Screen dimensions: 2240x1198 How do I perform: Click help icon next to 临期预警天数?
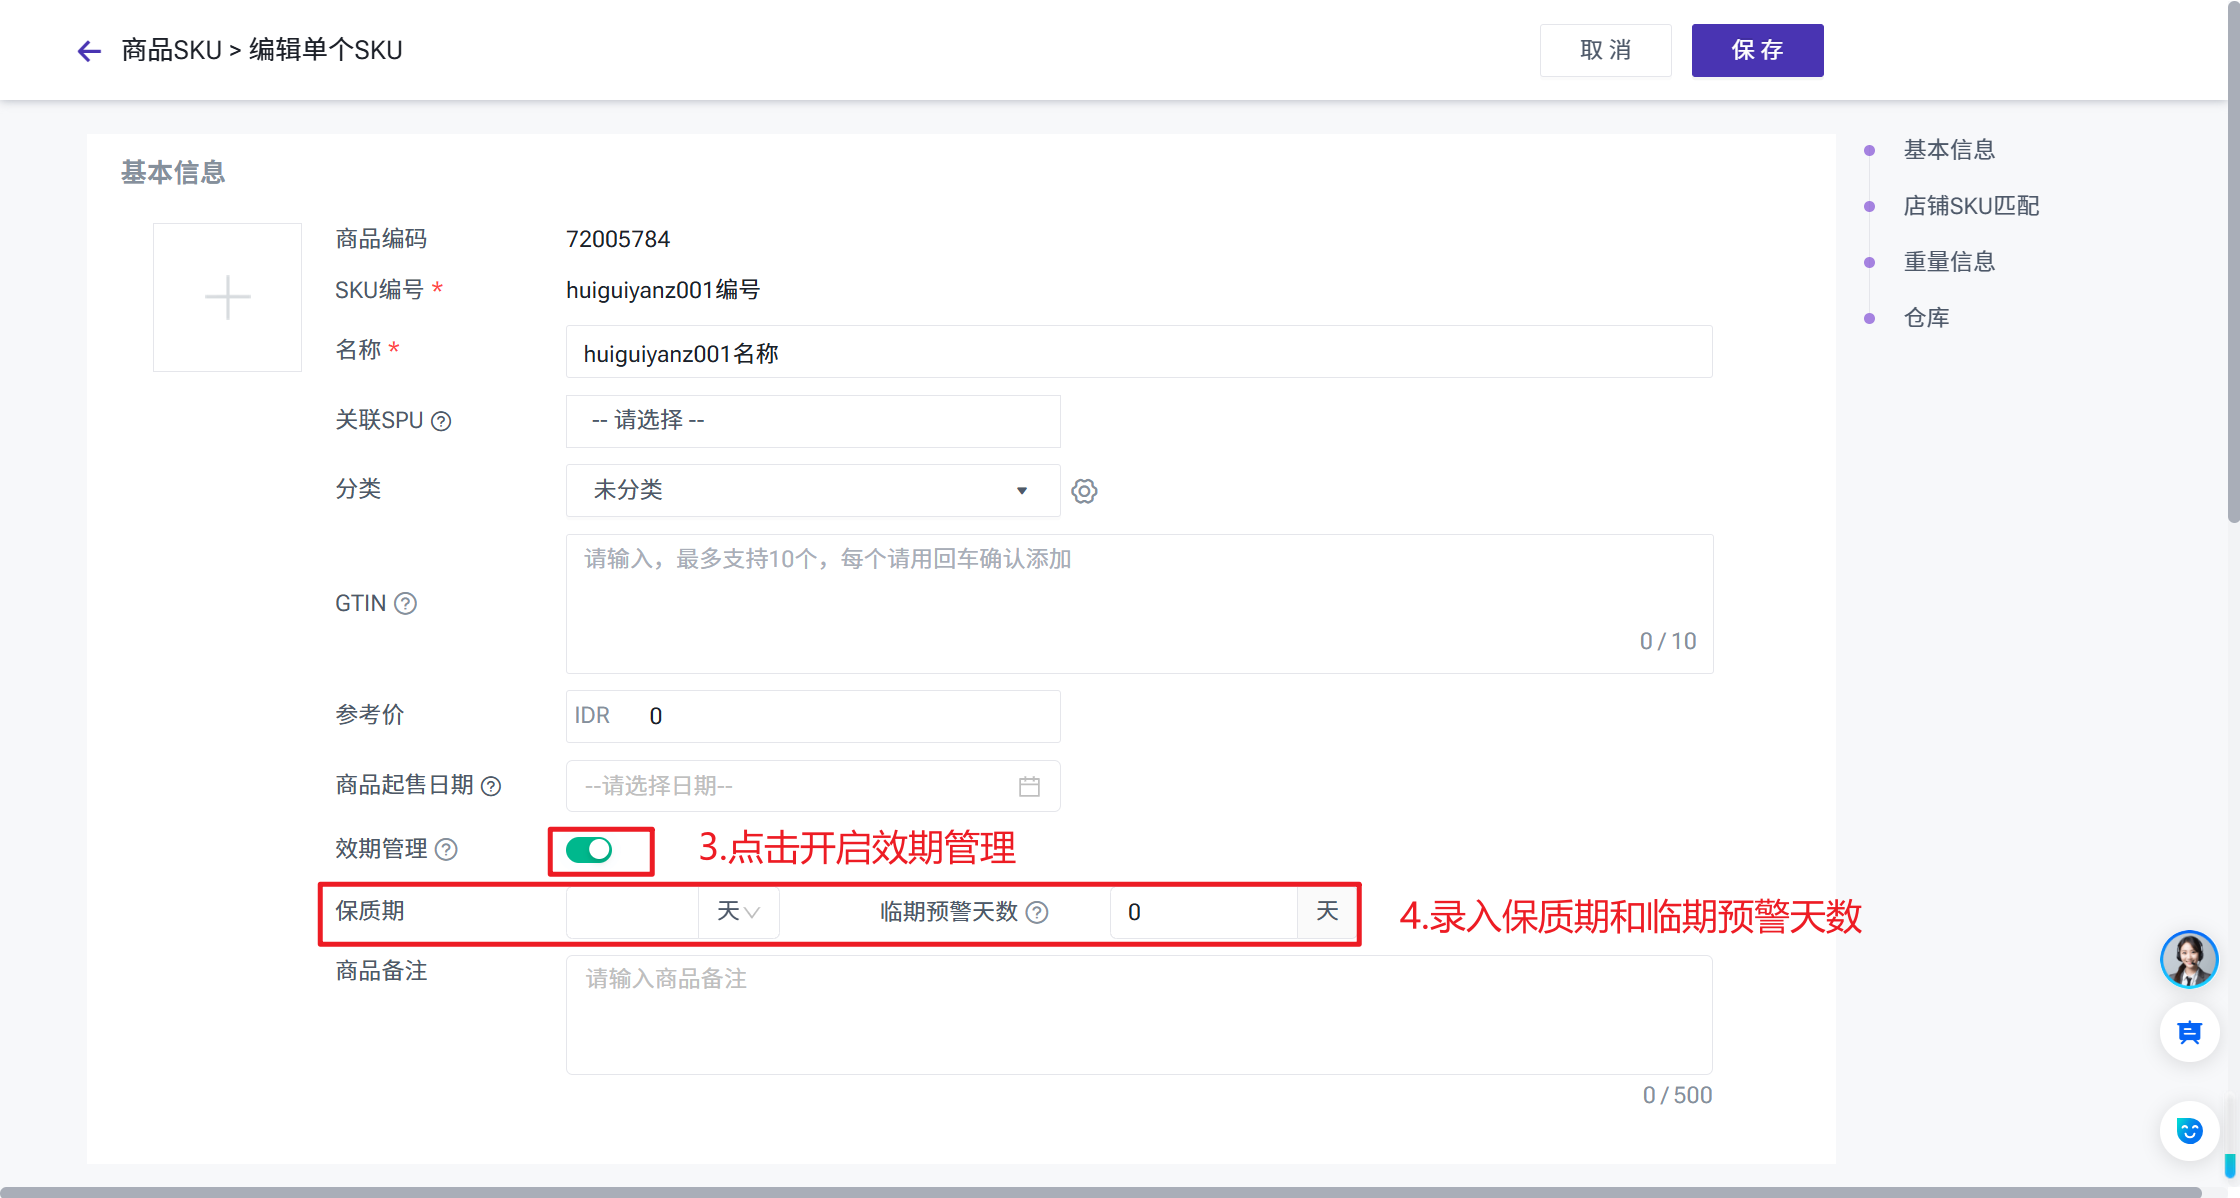1038,912
